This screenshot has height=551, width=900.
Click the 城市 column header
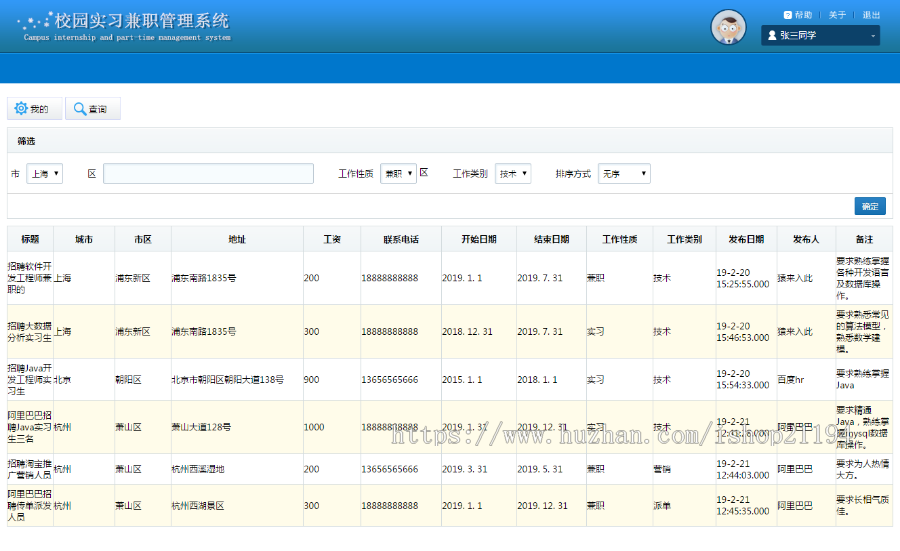pos(84,239)
